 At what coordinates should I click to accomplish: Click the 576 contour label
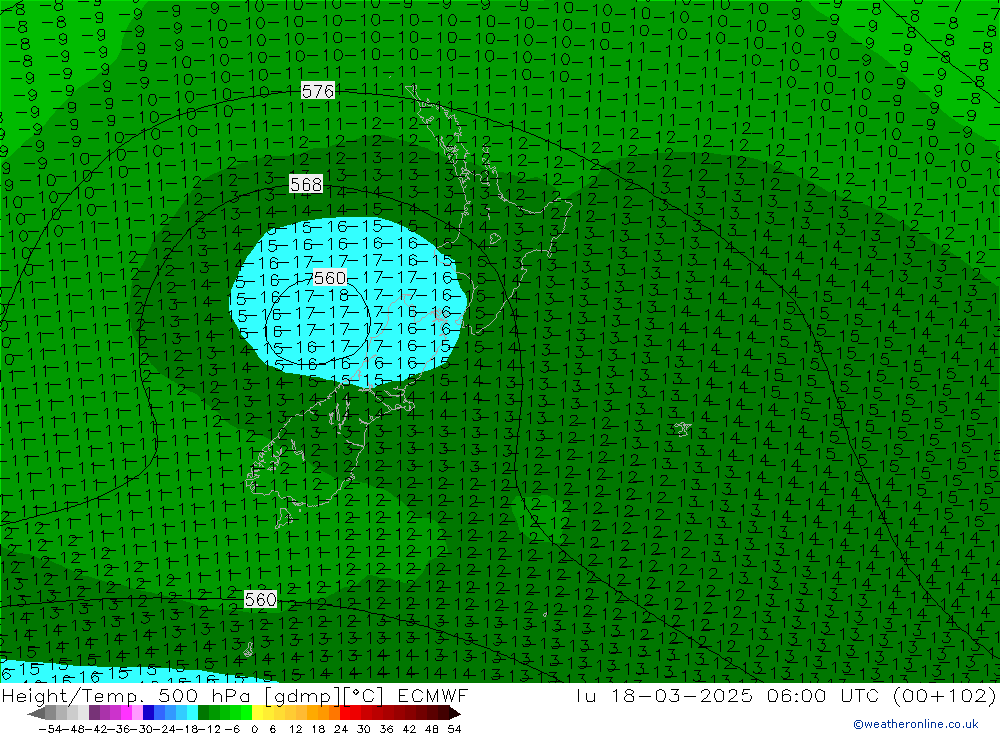[318, 91]
